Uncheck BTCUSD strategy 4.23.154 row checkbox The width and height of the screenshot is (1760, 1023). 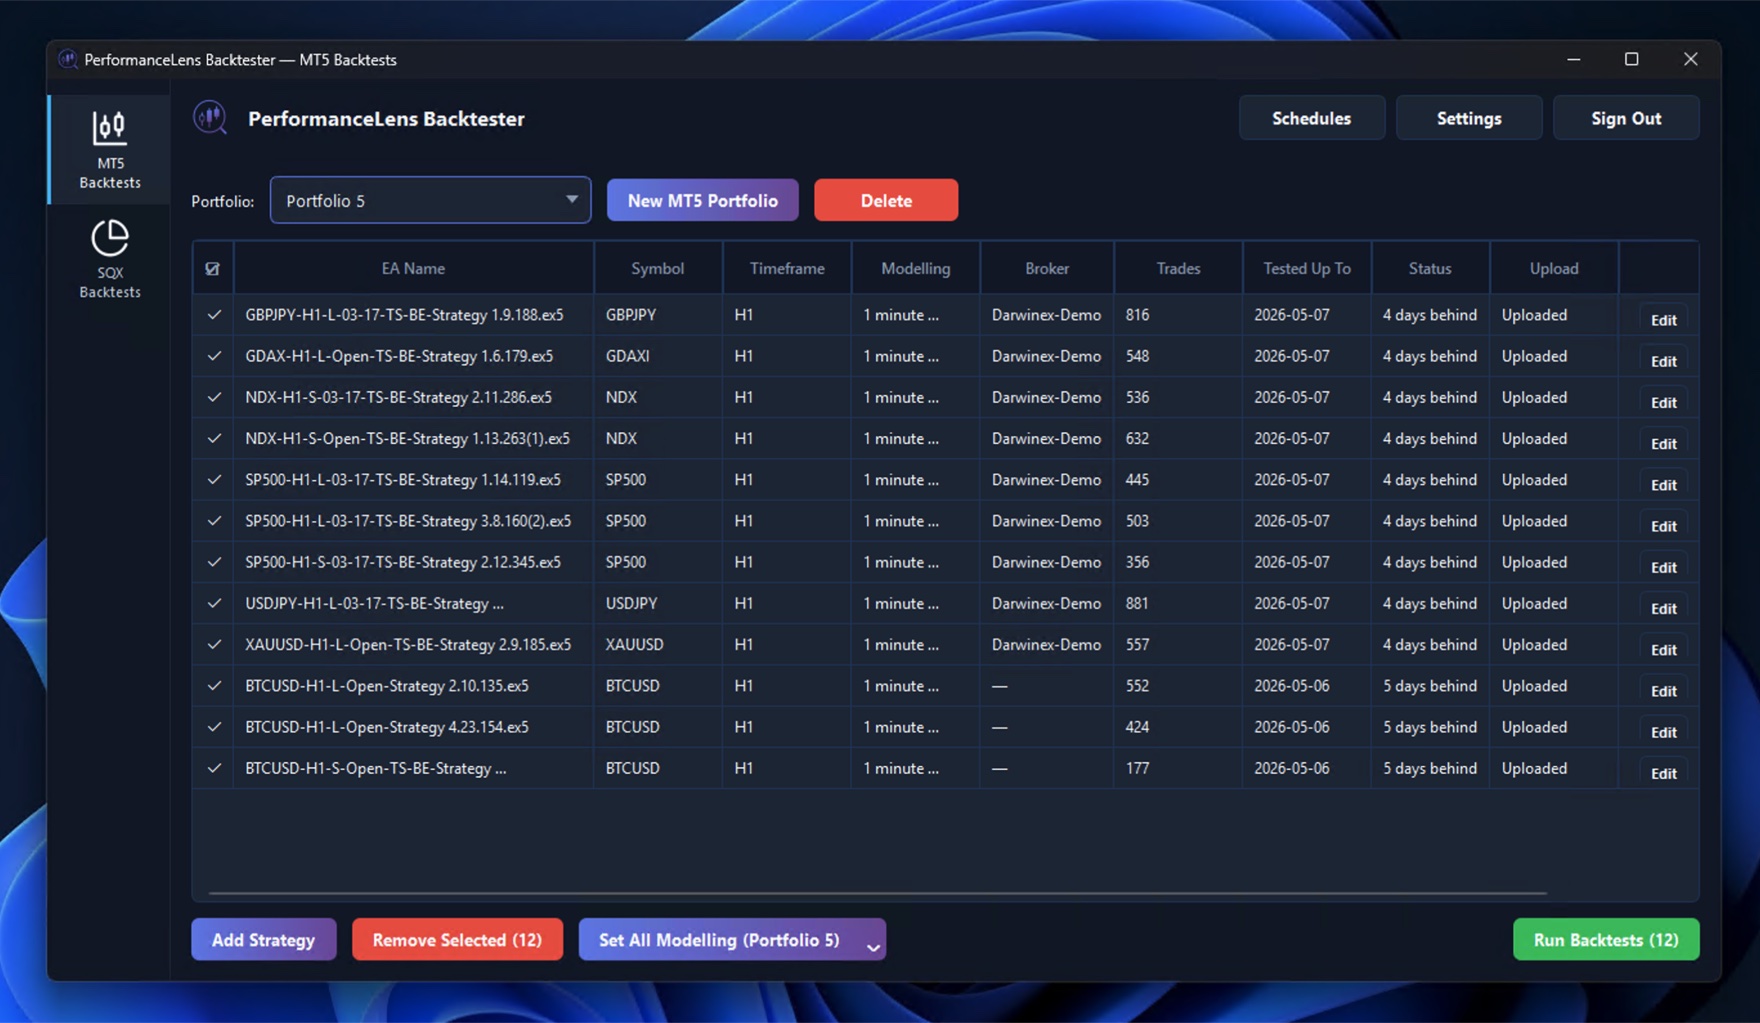point(214,727)
